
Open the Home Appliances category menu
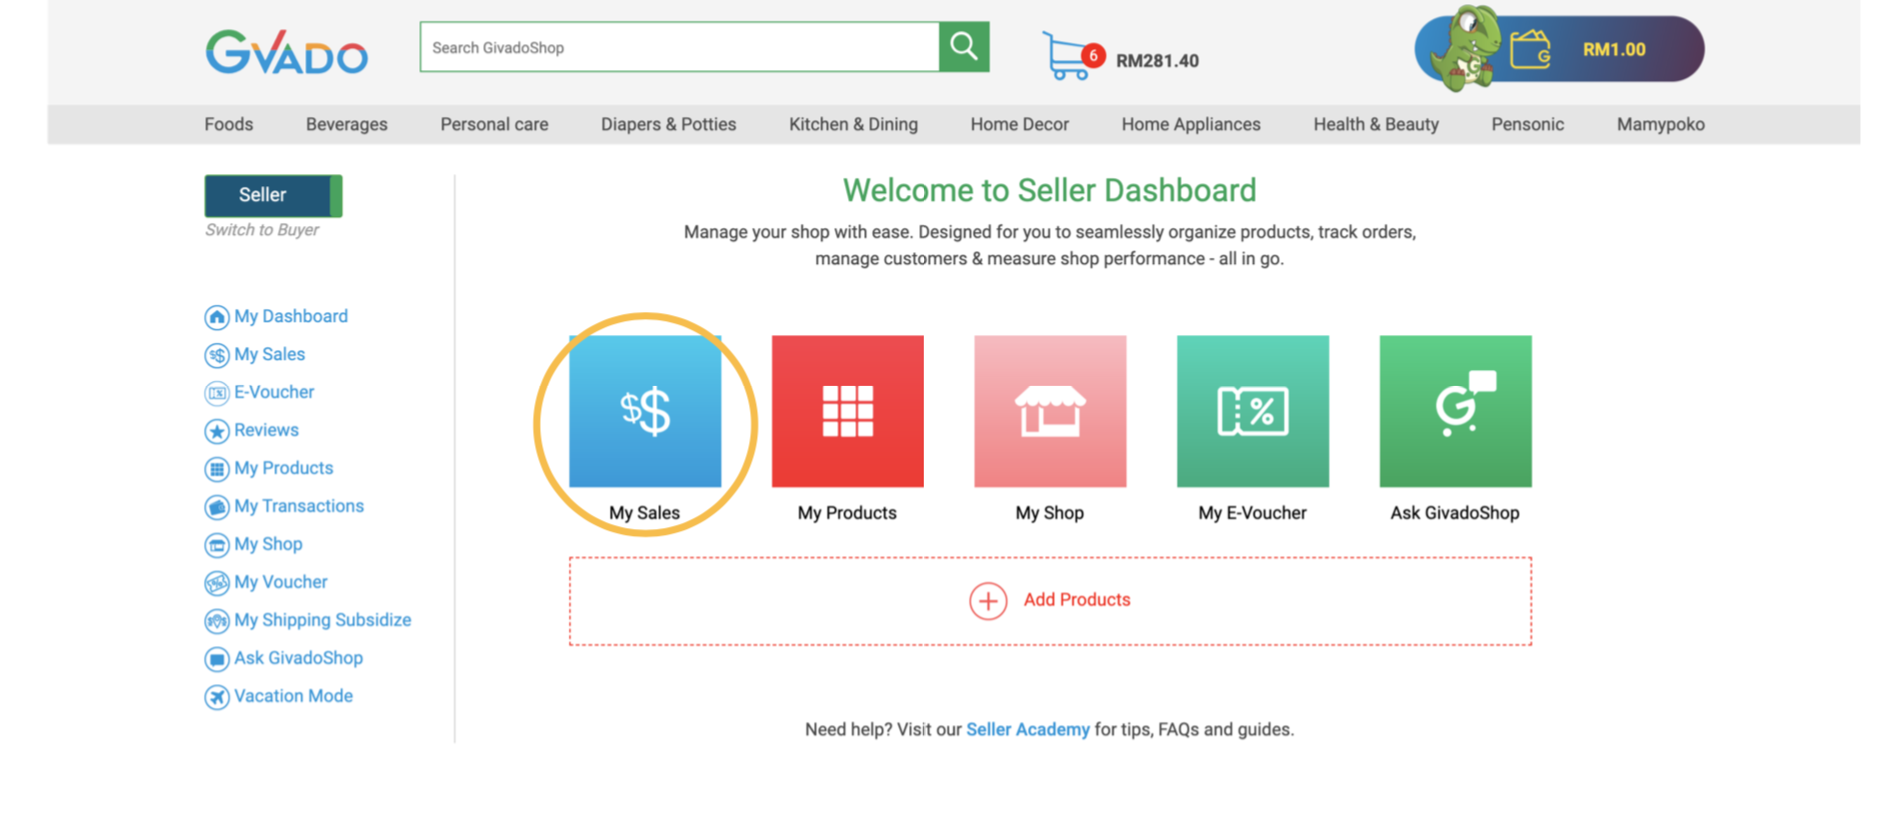tap(1190, 124)
